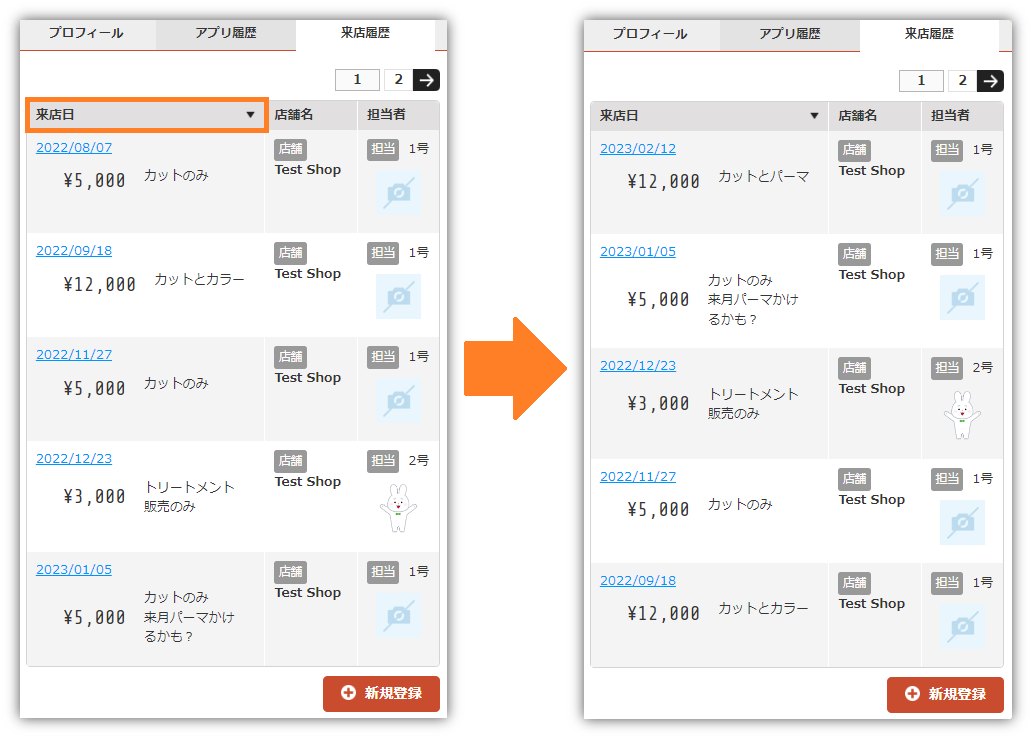1031x739 pixels.
Task: Click Test Shop in 2023/02/12 row
Action: coord(872,171)
